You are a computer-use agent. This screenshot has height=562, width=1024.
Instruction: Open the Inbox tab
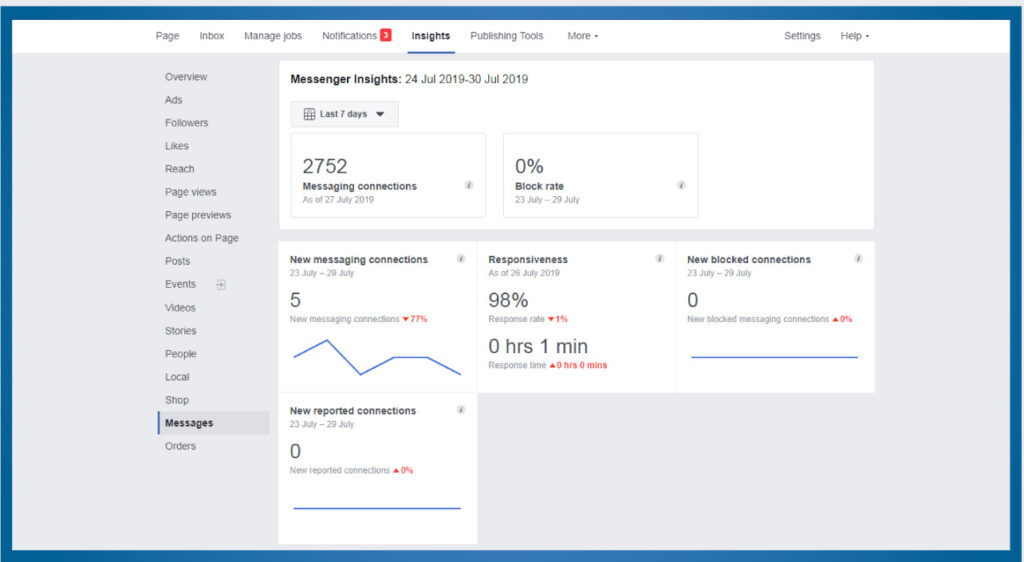pos(212,36)
